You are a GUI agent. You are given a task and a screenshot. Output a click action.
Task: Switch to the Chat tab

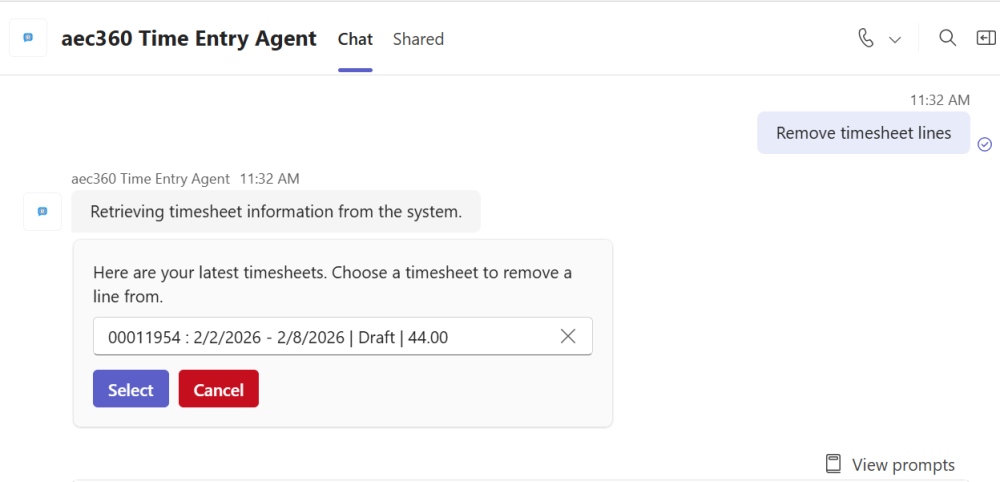355,39
